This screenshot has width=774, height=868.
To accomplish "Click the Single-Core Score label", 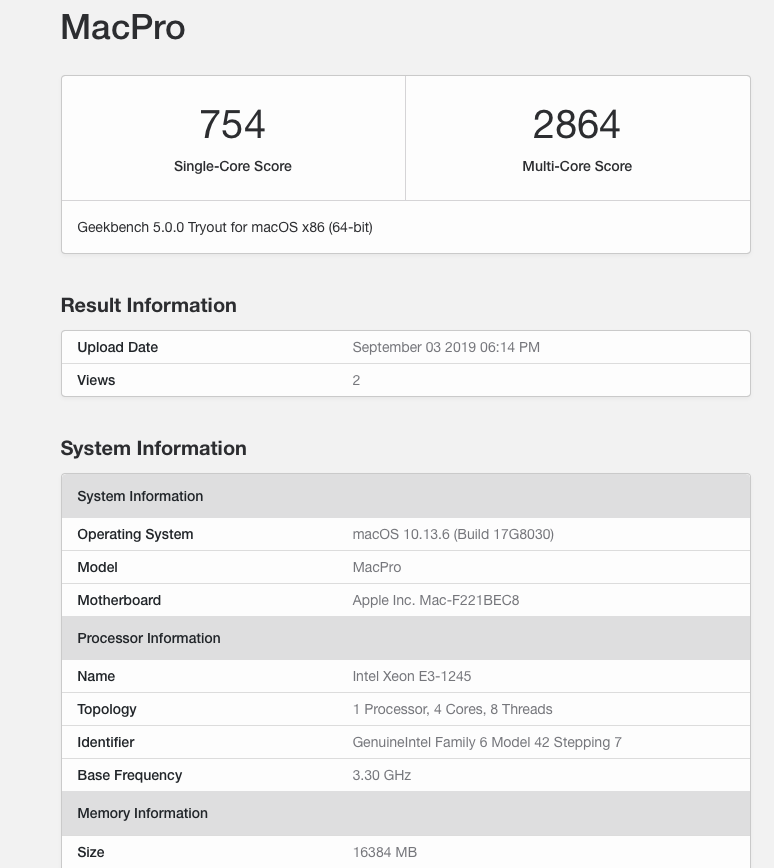I will click(x=233, y=166).
